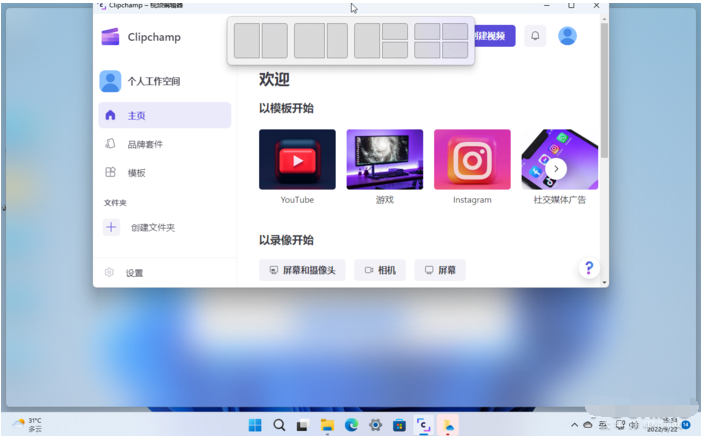This screenshot has width=702, height=436.
Task: Open notification center badge
Action: coord(686,425)
